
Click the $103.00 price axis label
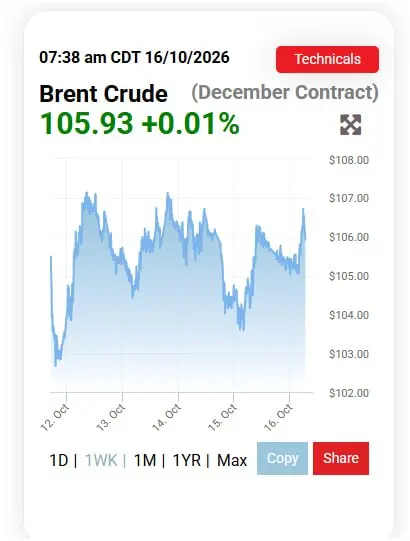(349, 354)
